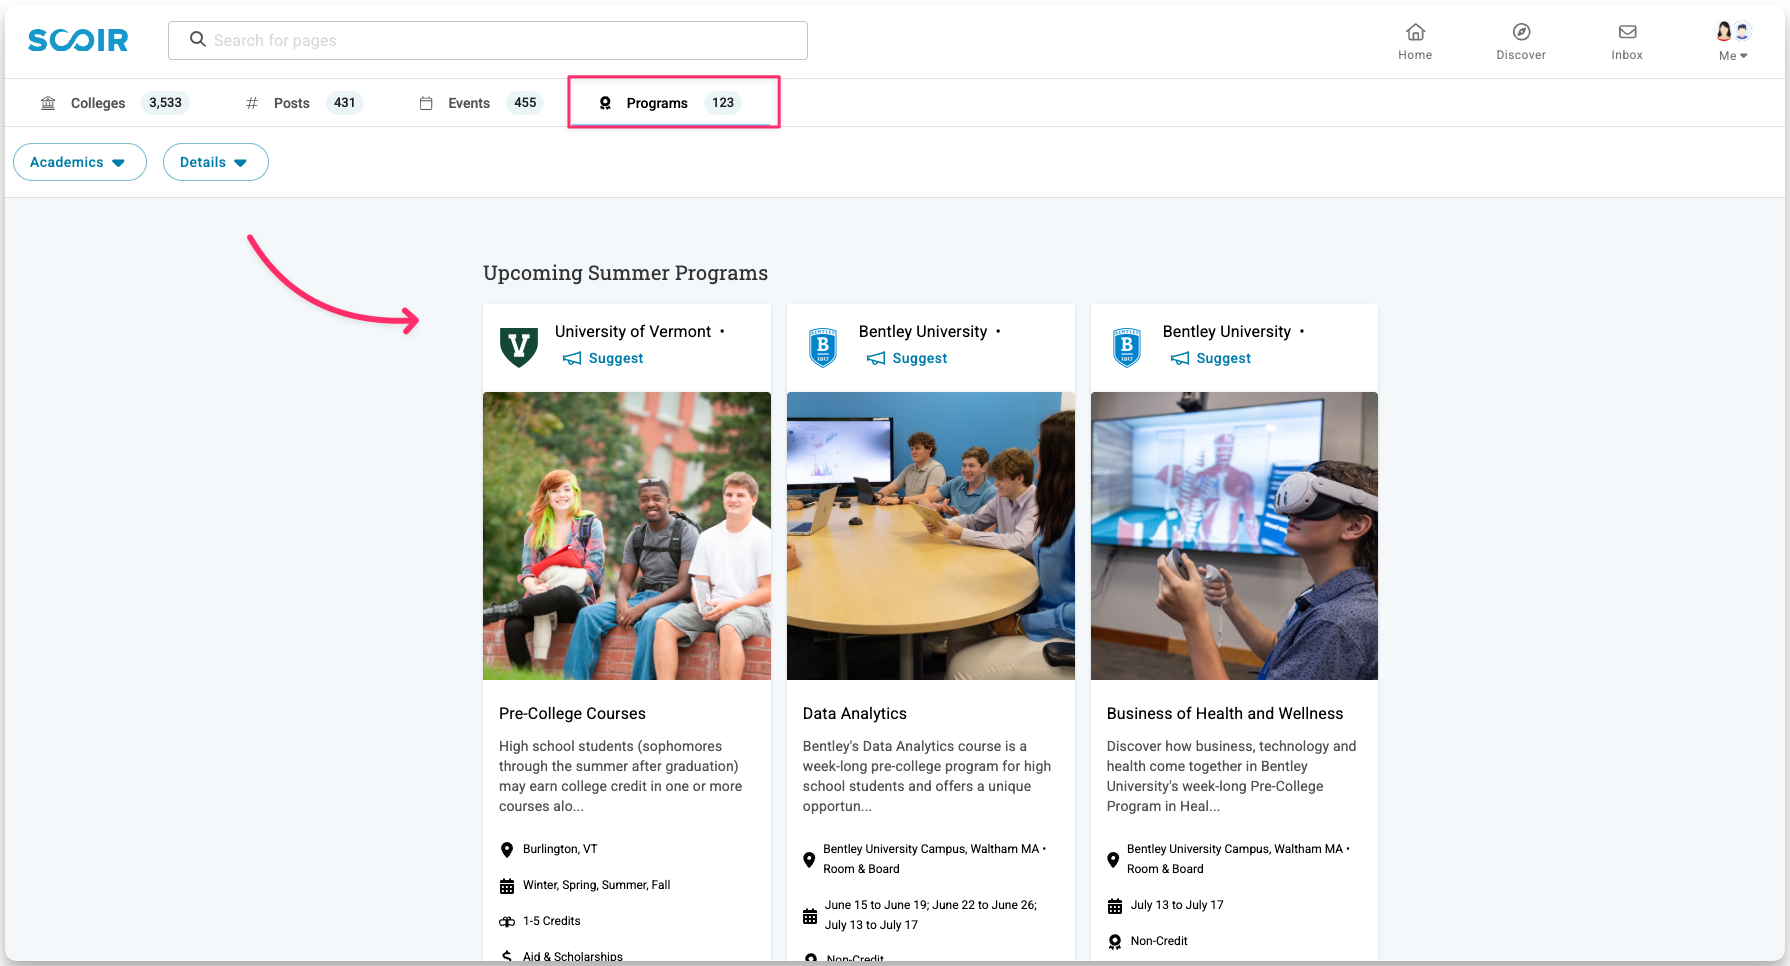Click Bentley logo on Data Analytics card
This screenshot has width=1790, height=966.
(823, 347)
